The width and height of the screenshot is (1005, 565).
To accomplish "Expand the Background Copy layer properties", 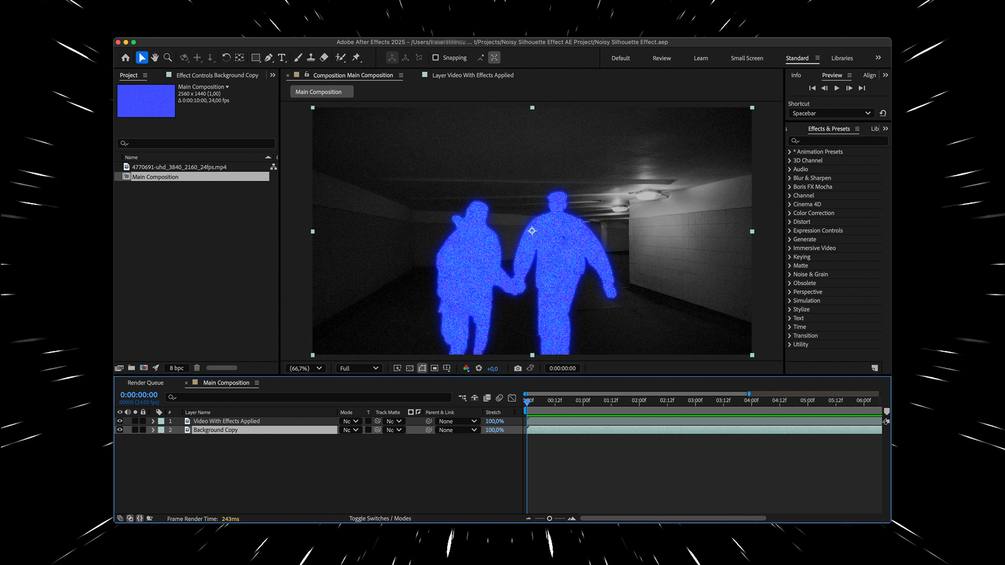I will point(153,430).
